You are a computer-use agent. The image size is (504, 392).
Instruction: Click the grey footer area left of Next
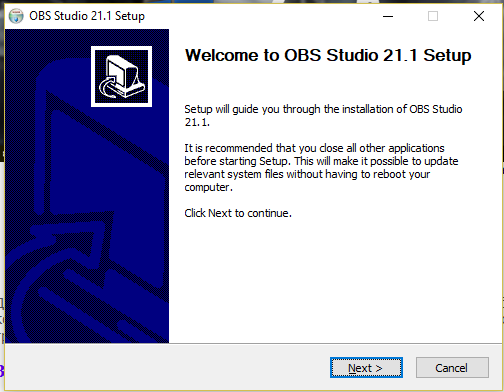167,368
